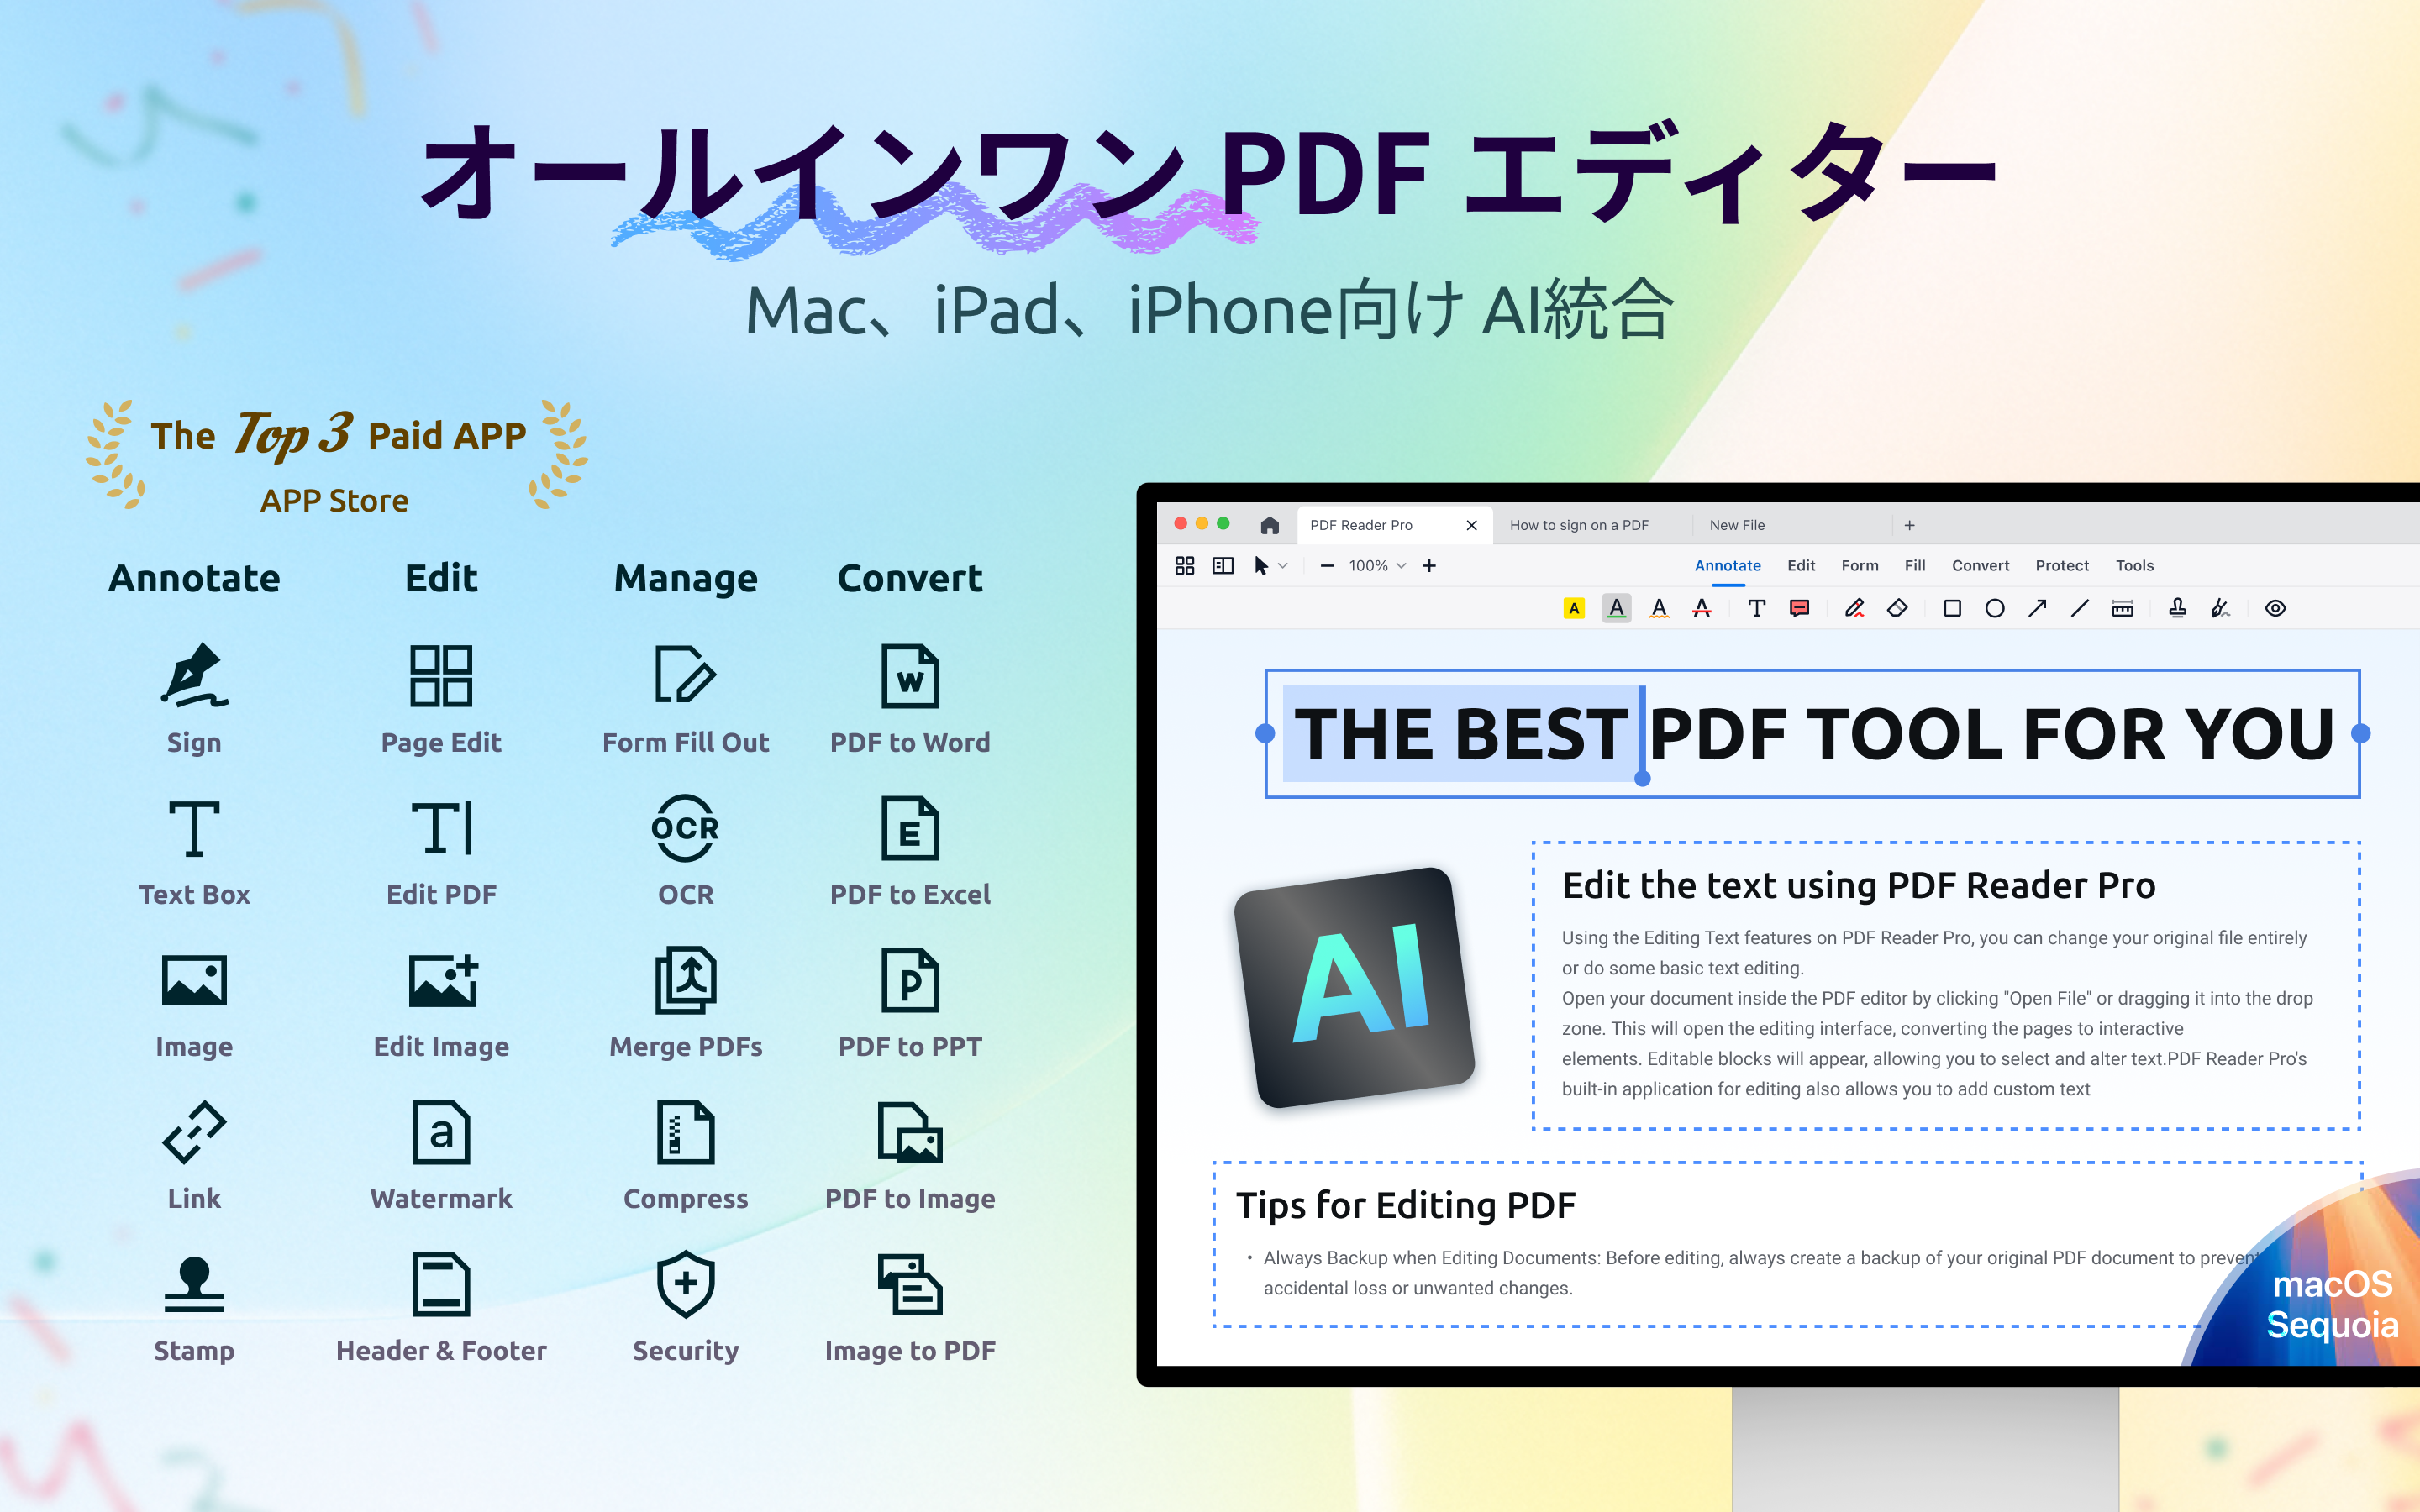2420x1512 pixels.
Task: Click 'Edit the text using PDF Reader Pro' heading
Action: (x=1858, y=885)
